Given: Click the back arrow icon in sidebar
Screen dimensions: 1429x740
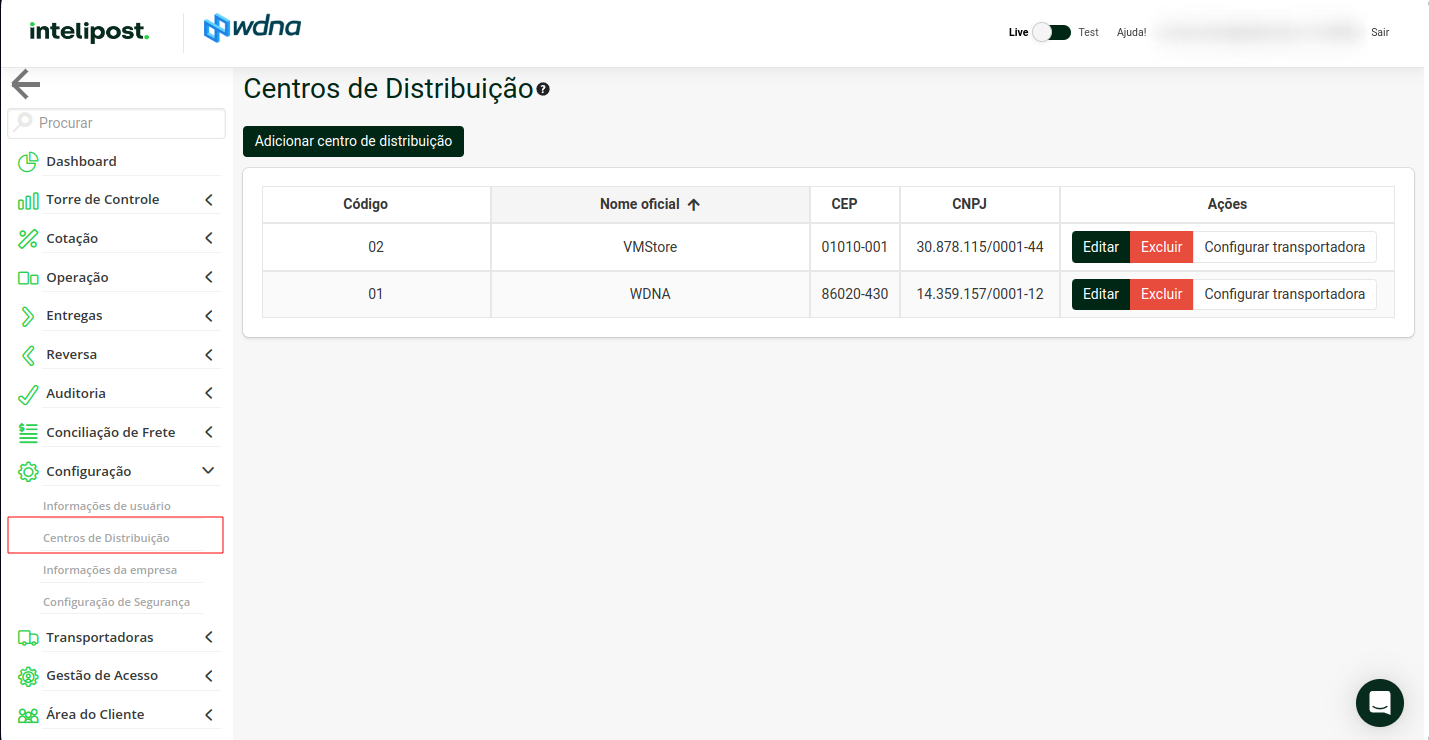Looking at the screenshot, I should coord(25,85).
